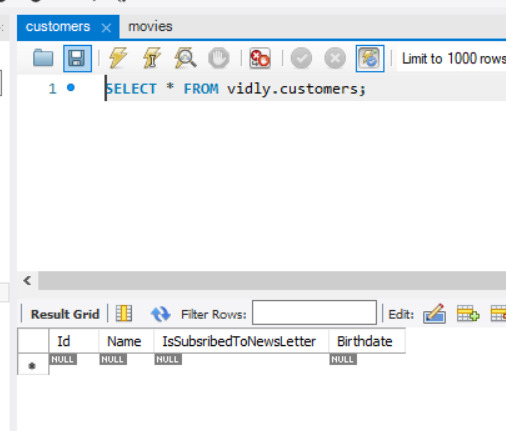
Task: Click the Filter Rows input field
Action: [314, 312]
